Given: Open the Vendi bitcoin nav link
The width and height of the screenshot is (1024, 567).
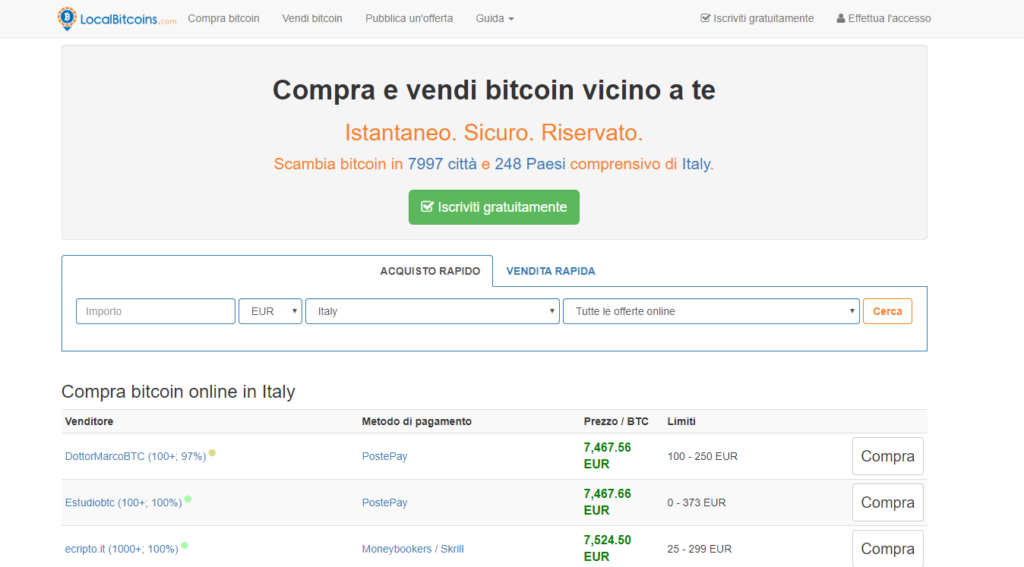Looking at the screenshot, I should (312, 18).
